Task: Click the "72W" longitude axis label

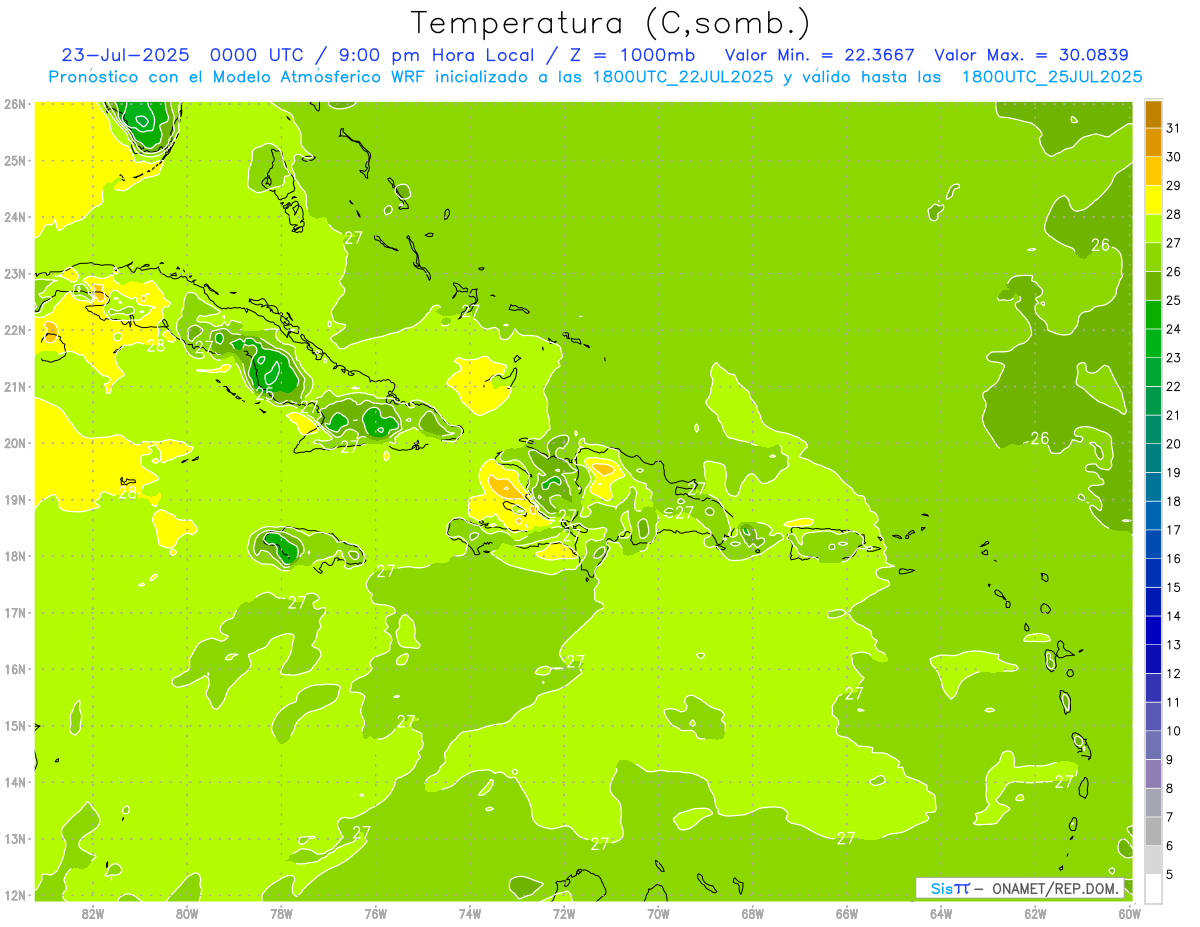Action: (x=564, y=913)
